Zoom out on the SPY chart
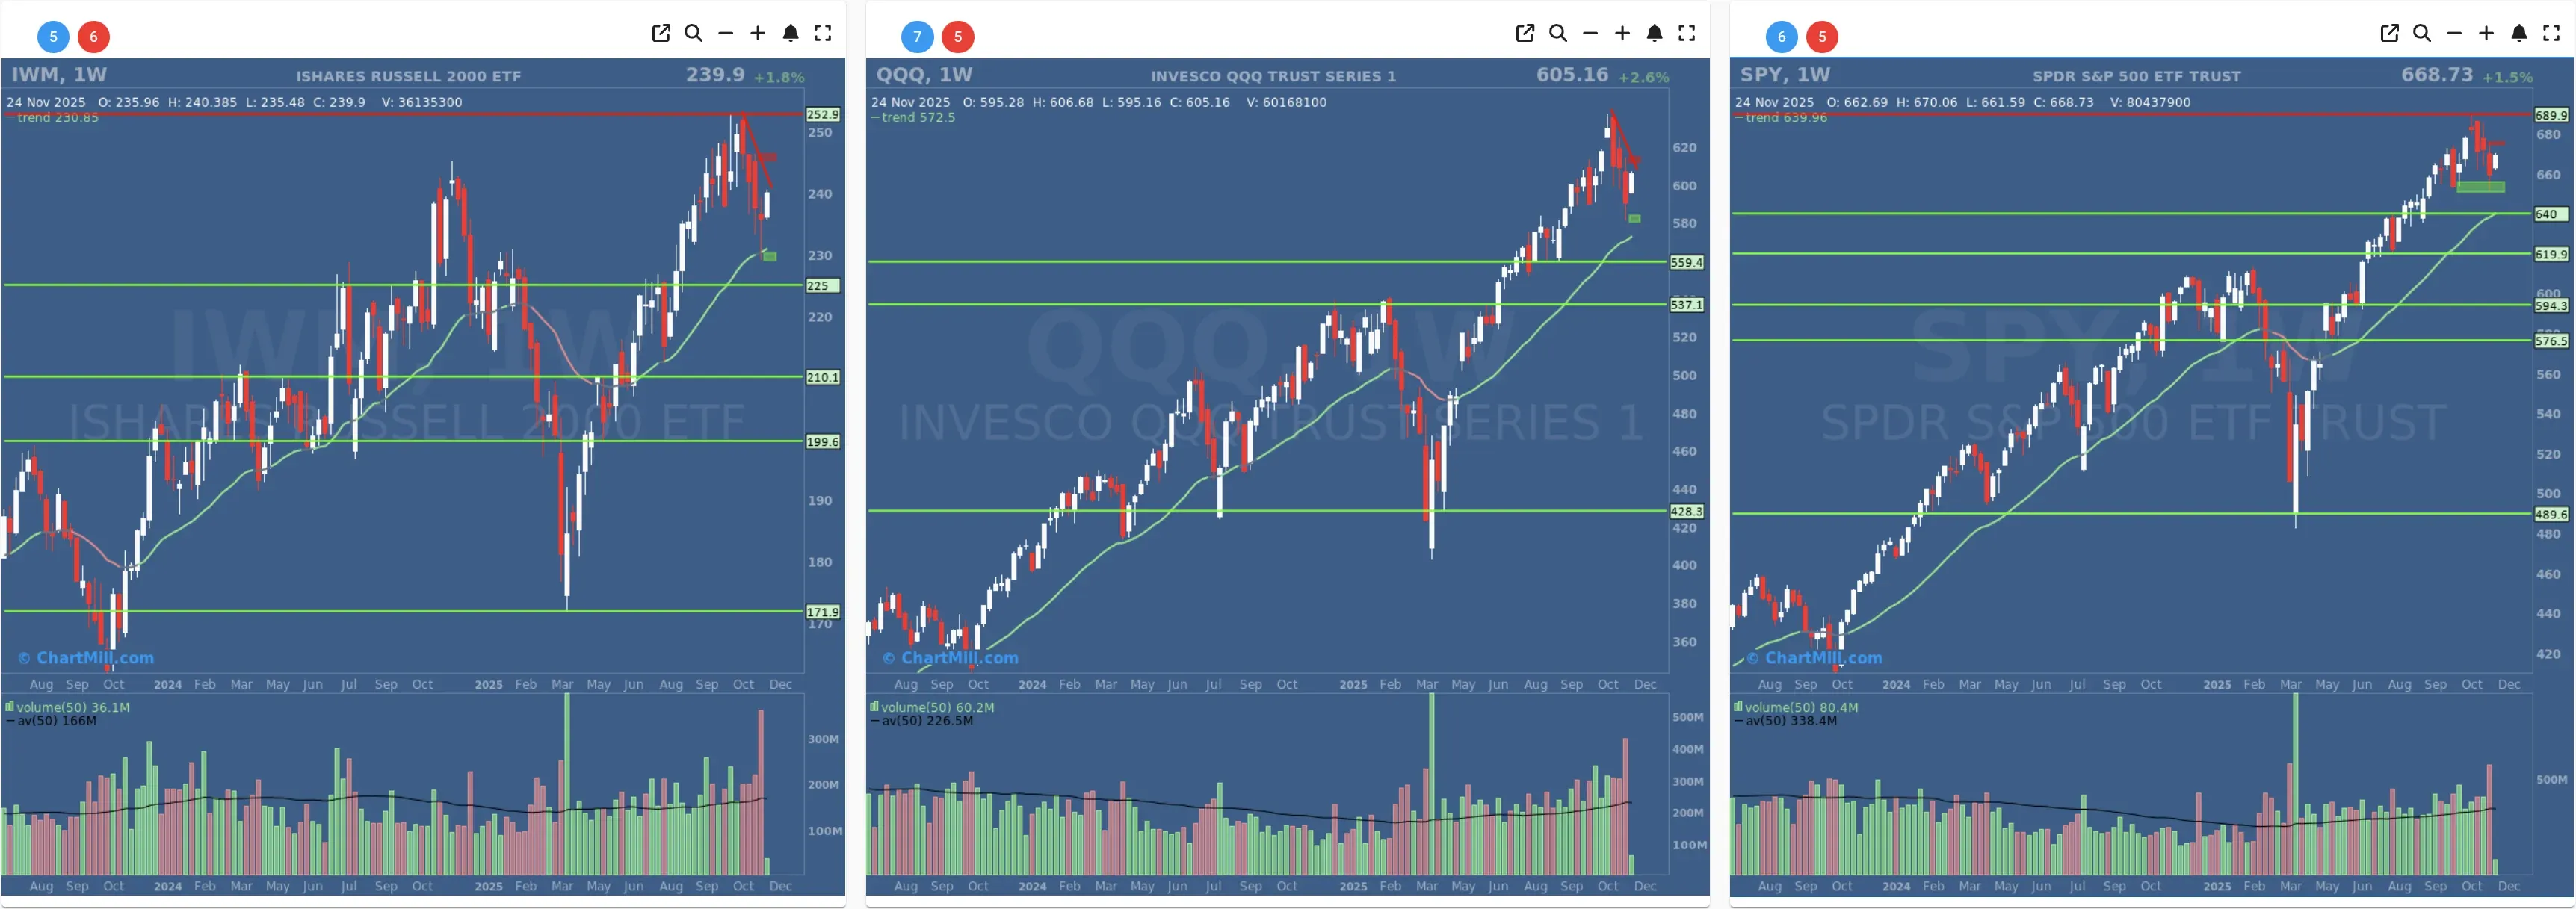This screenshot has height=909, width=2576. (x=2455, y=33)
